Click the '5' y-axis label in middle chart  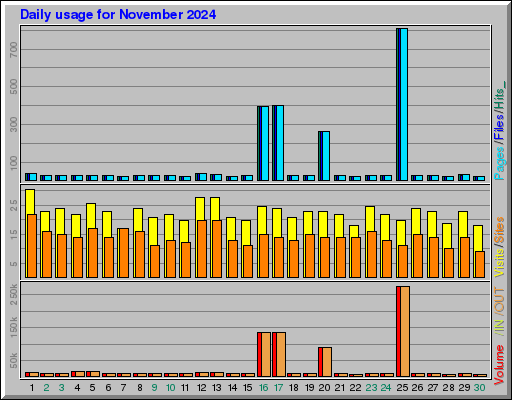(14, 264)
